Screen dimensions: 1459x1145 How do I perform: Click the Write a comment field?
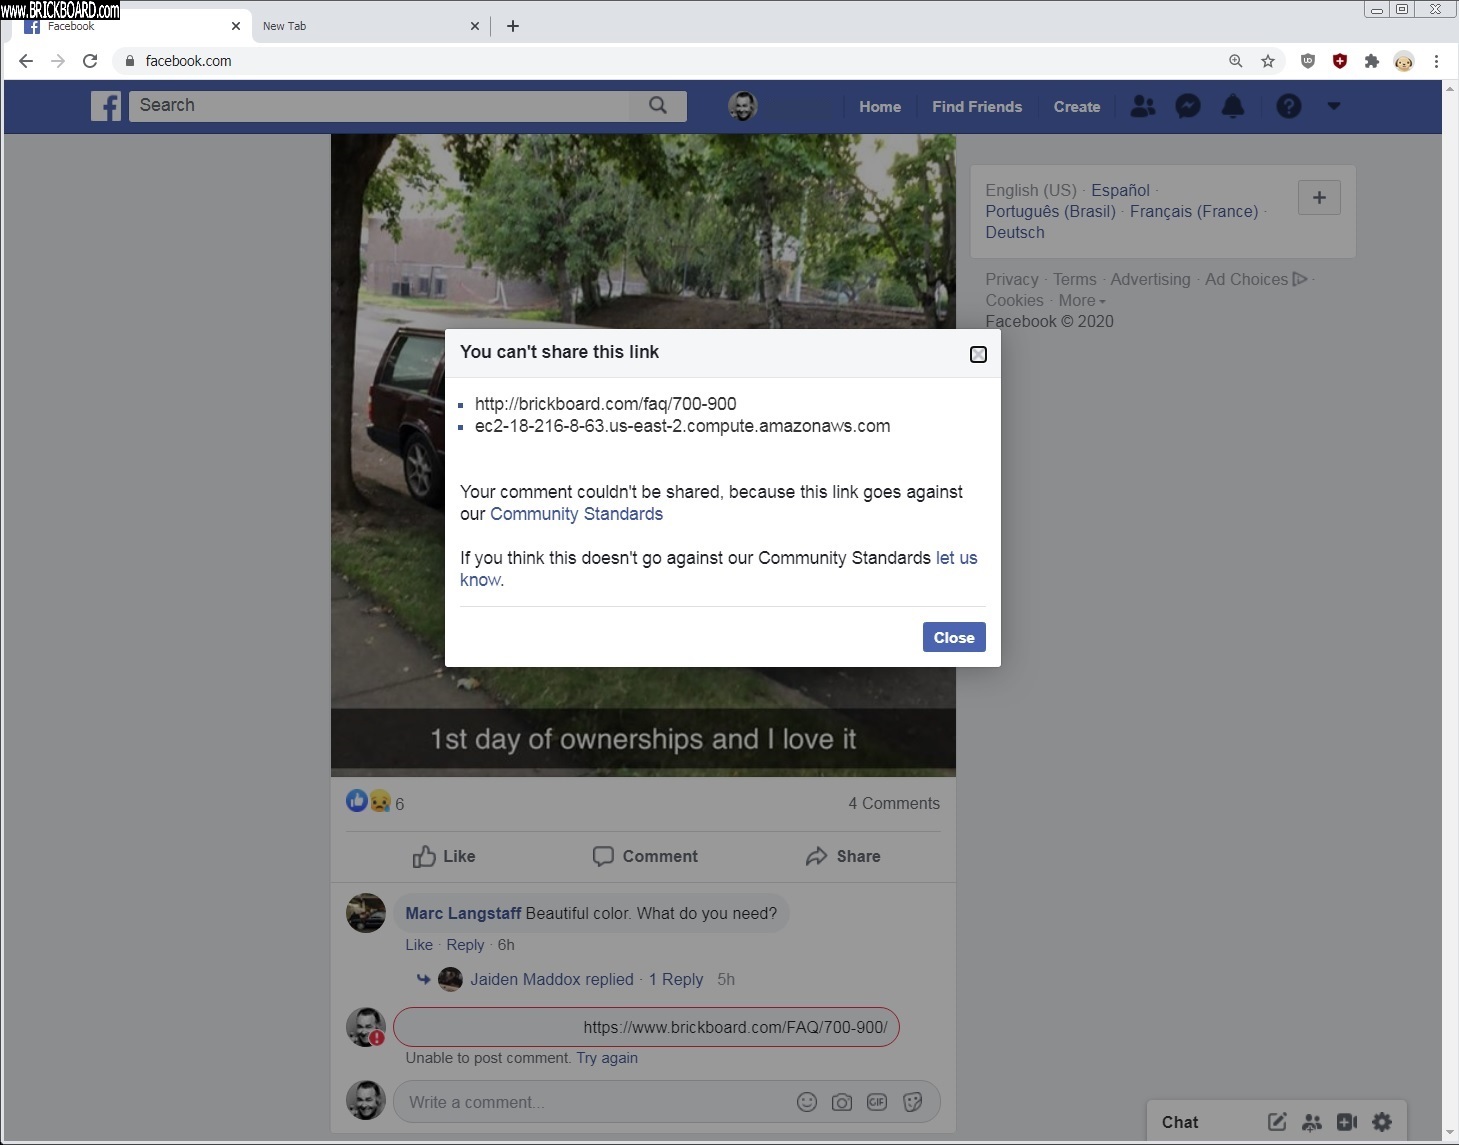pyautogui.click(x=590, y=1102)
